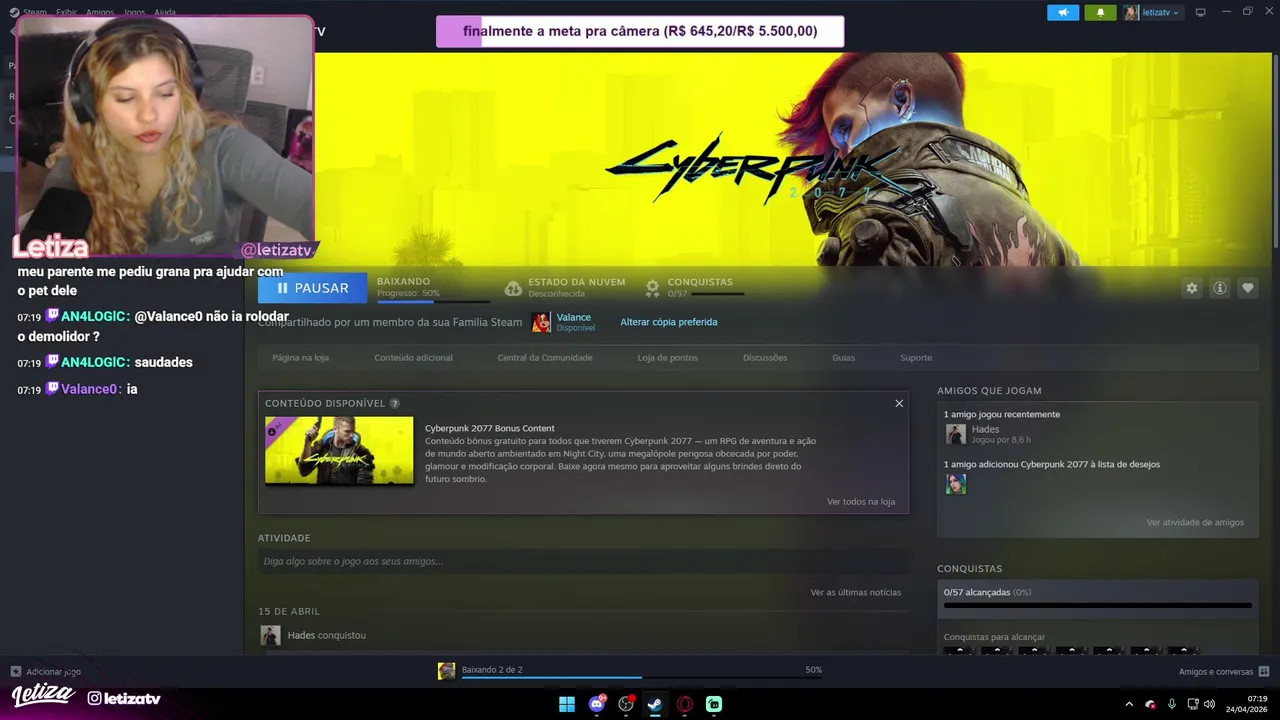Viewport: 1280px width, 720px height.
Task: Click the Alterar cópia preferida link
Action: (x=669, y=322)
